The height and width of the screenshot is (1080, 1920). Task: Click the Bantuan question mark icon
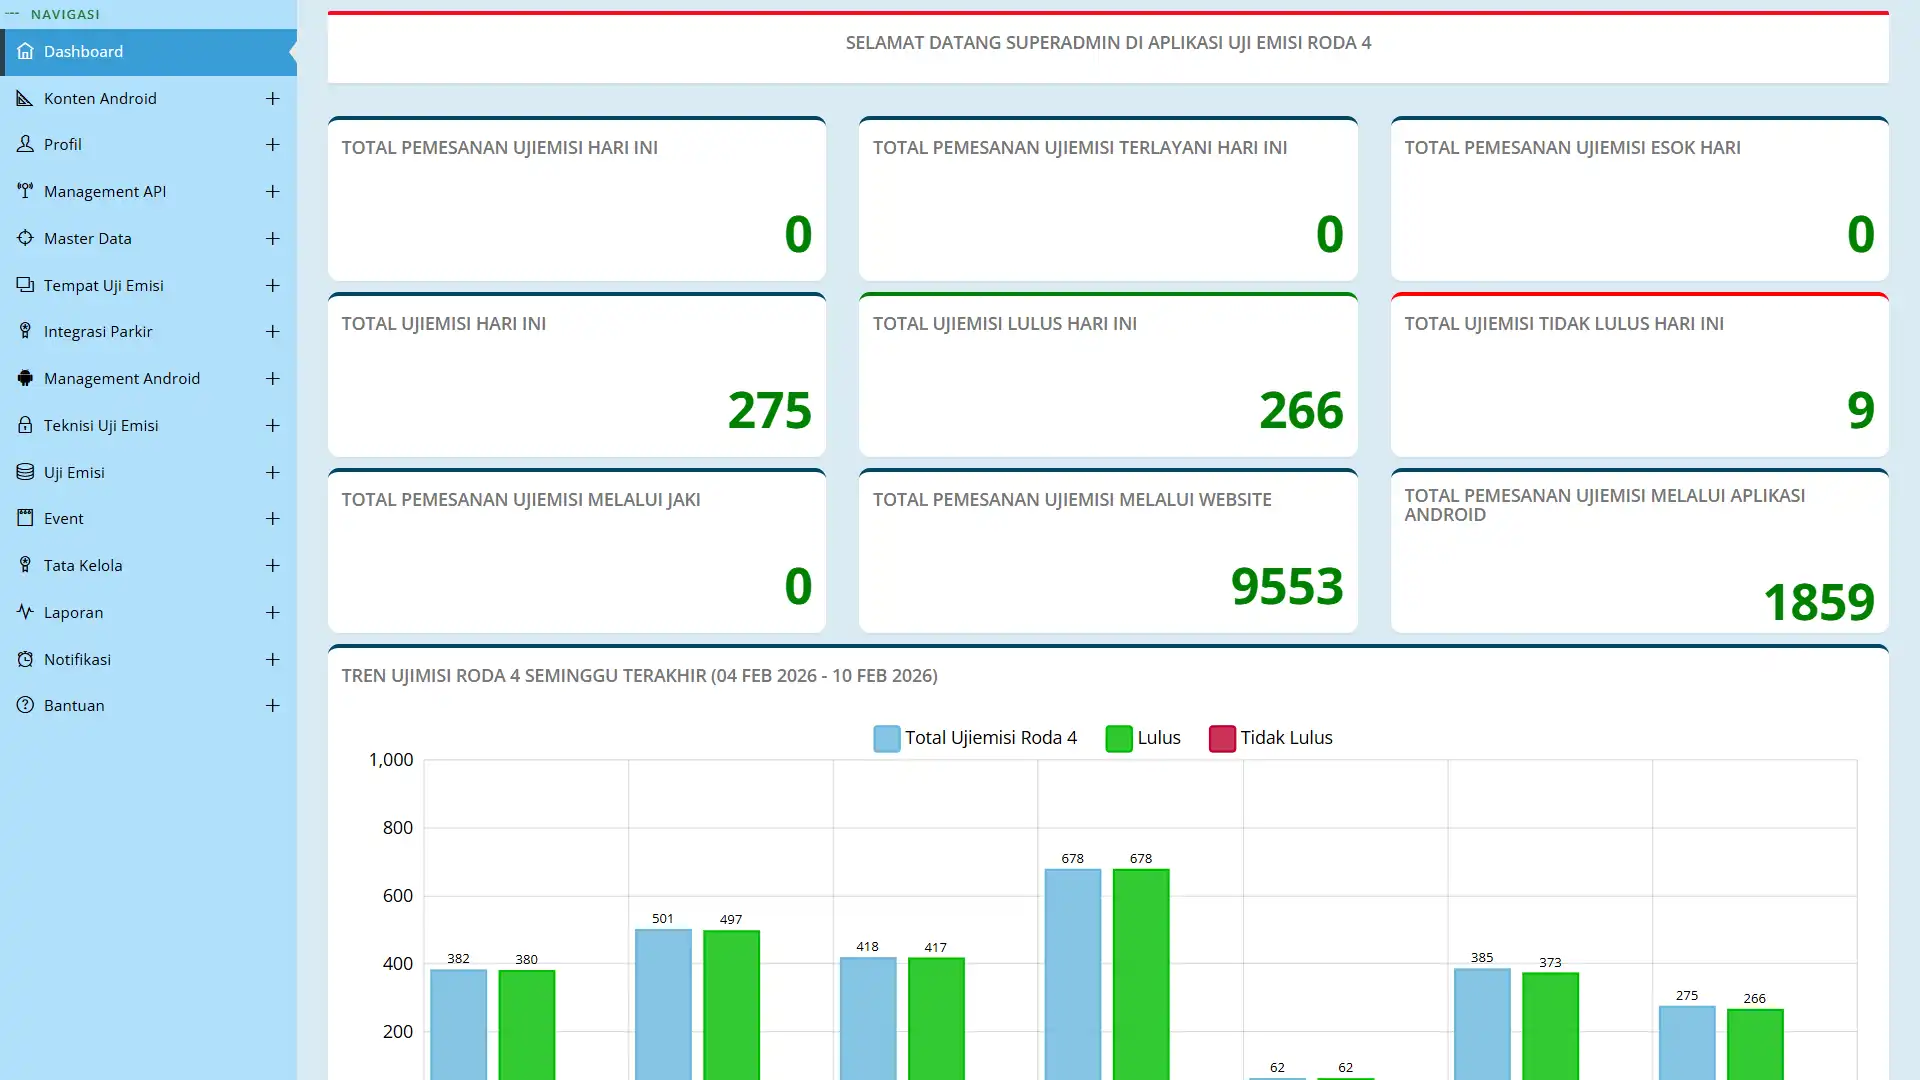(x=25, y=705)
